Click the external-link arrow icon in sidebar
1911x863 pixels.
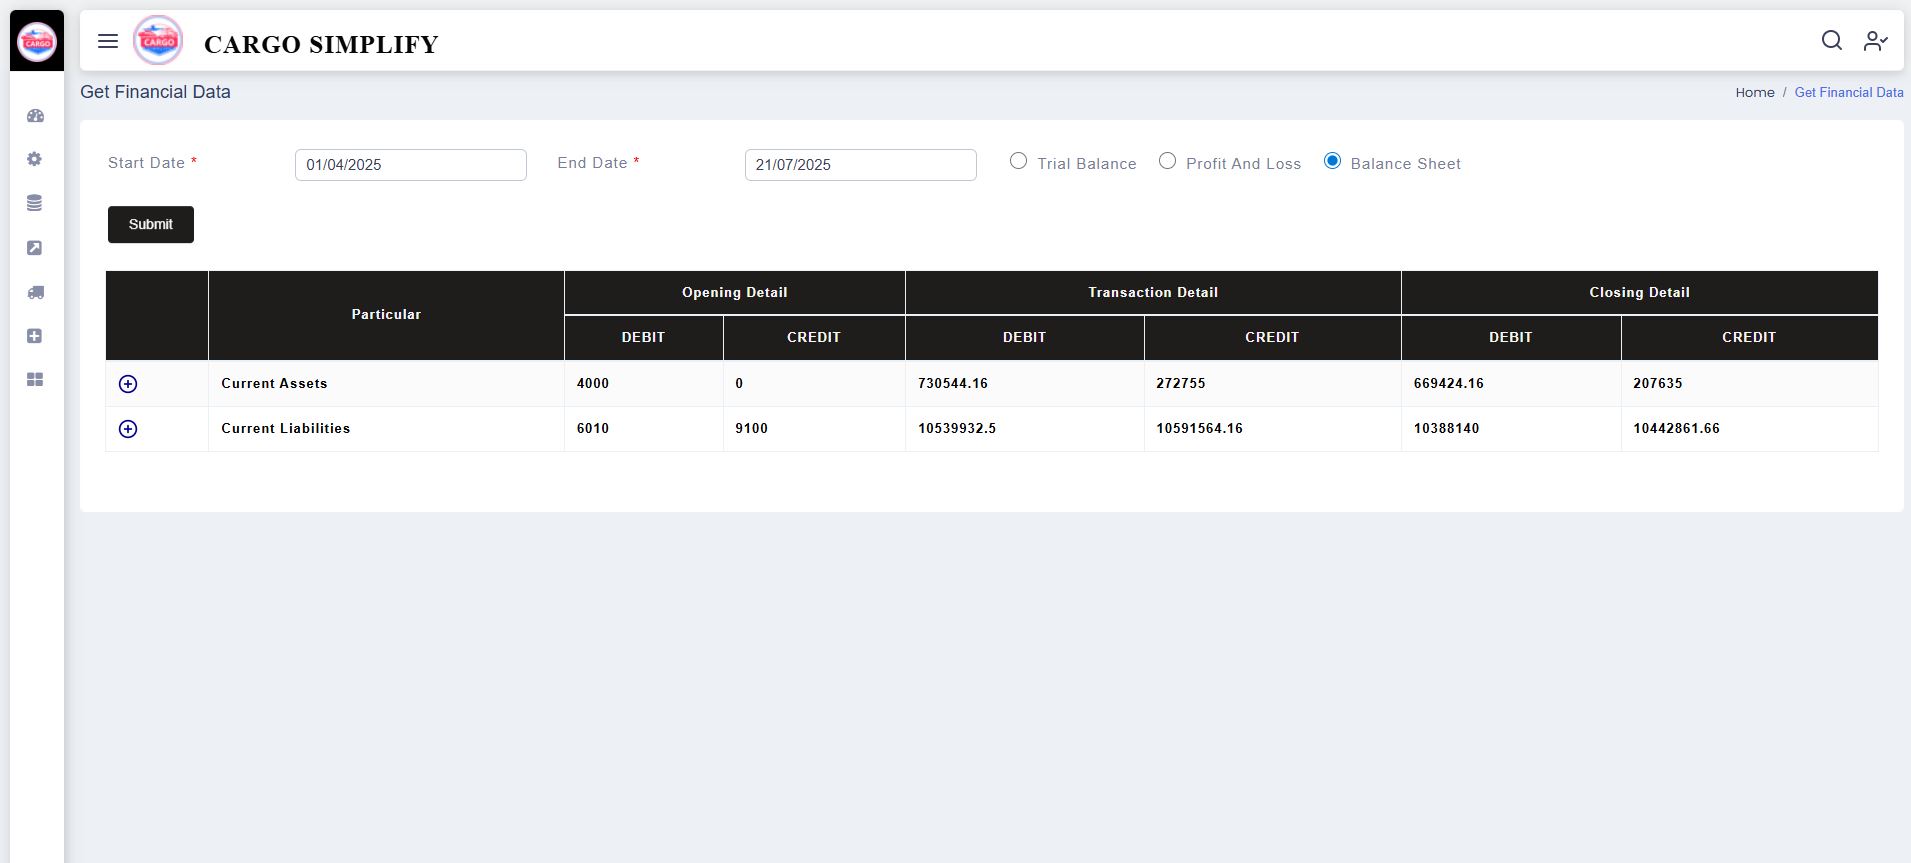(35, 248)
